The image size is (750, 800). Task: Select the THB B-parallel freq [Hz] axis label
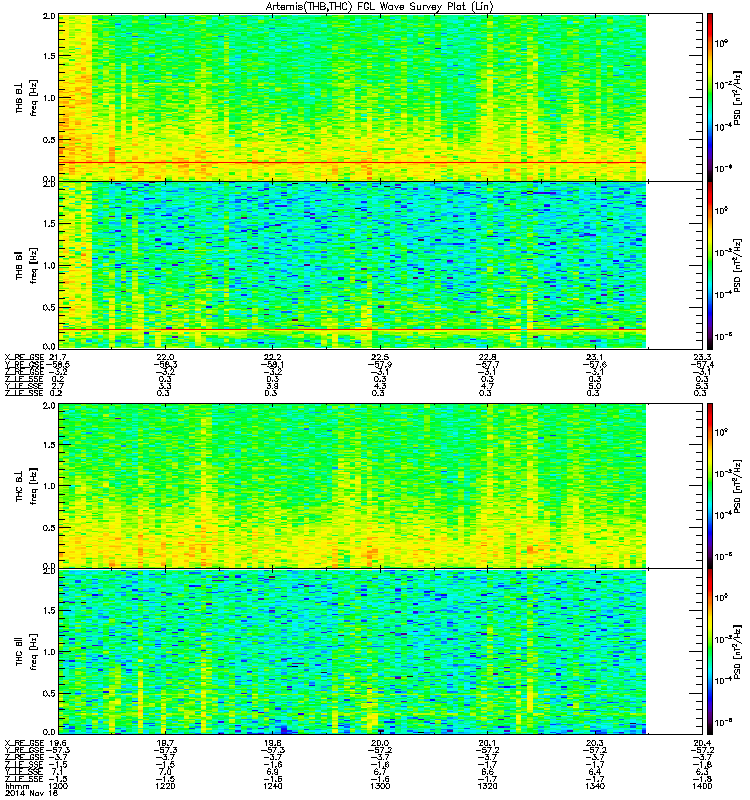[26, 265]
